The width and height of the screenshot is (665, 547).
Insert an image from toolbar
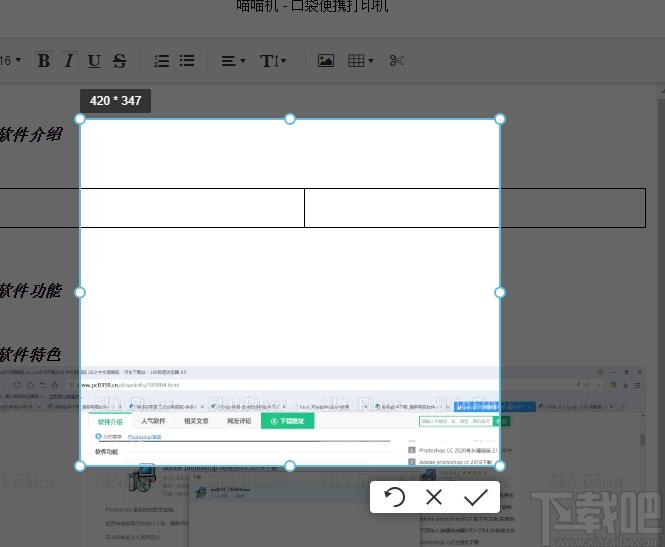[326, 61]
